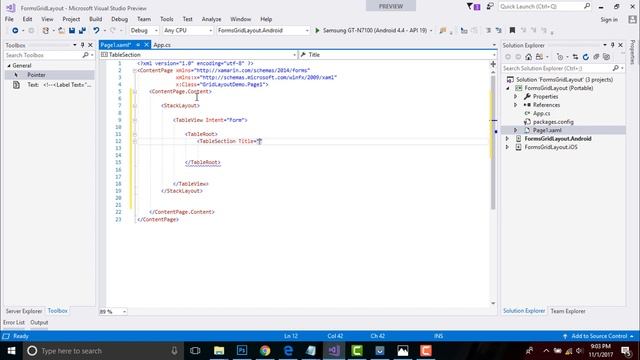Switch to the App.cs editor tab
640x360 pixels.
point(162,45)
